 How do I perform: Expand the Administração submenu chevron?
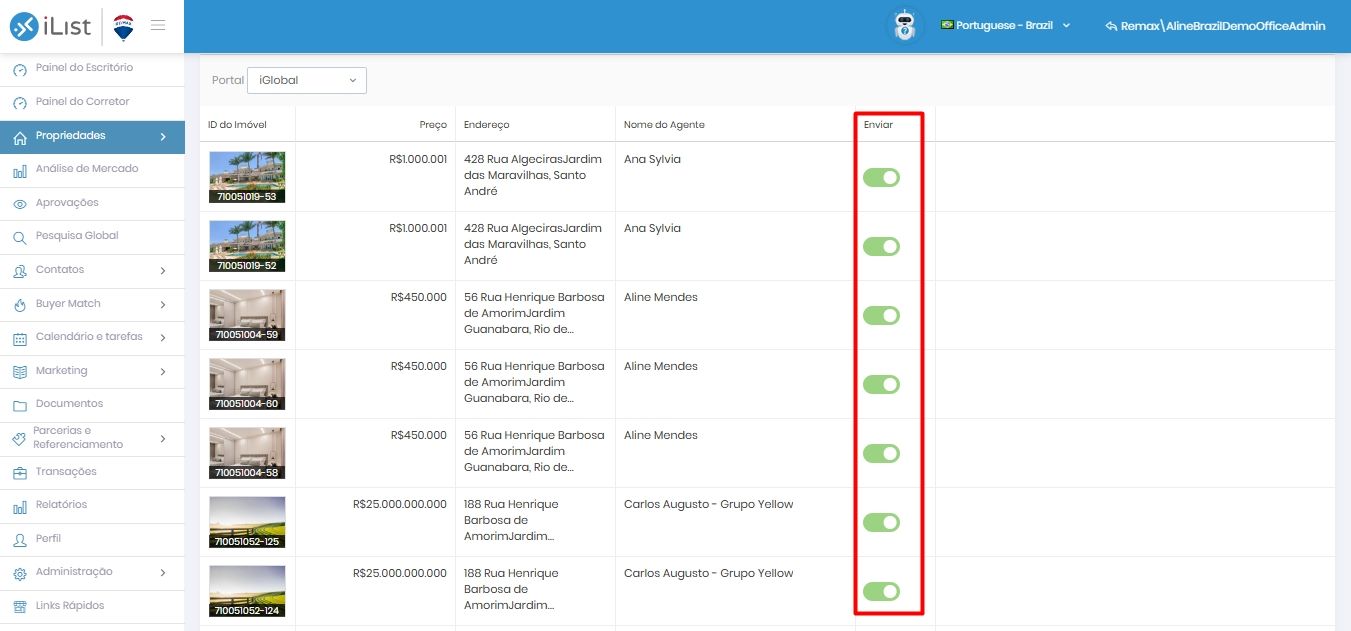coord(163,573)
